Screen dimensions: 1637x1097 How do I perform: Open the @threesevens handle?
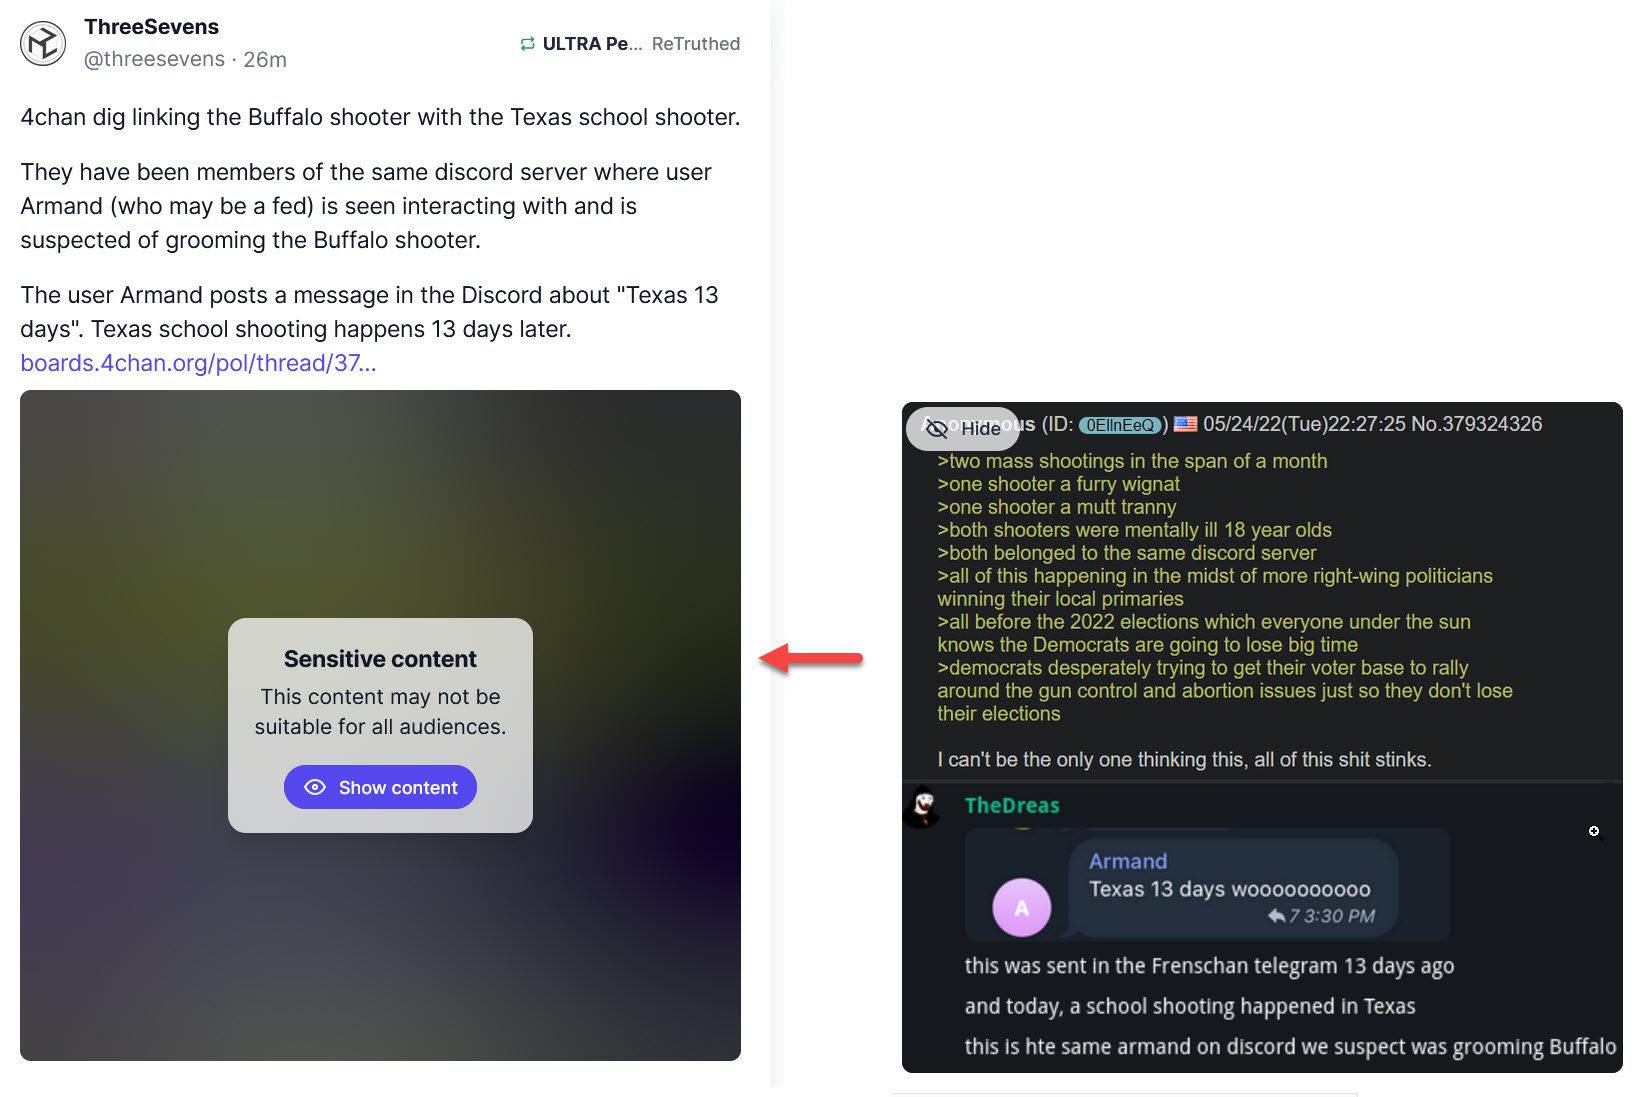[154, 59]
